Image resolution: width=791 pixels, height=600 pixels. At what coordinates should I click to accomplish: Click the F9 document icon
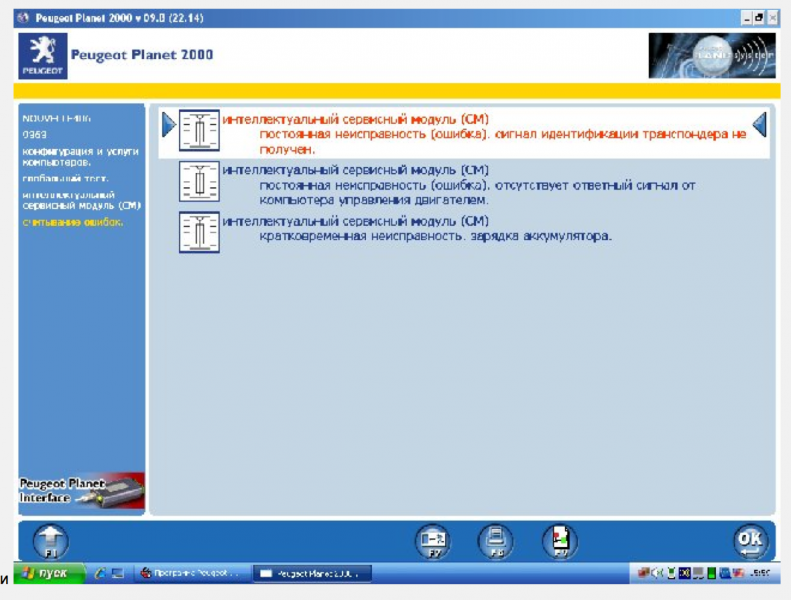tap(559, 541)
